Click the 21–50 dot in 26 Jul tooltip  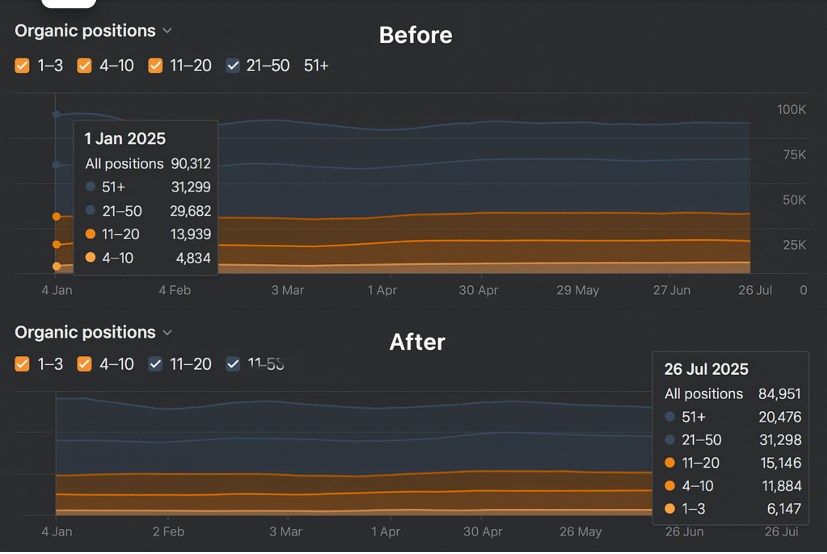click(670, 440)
